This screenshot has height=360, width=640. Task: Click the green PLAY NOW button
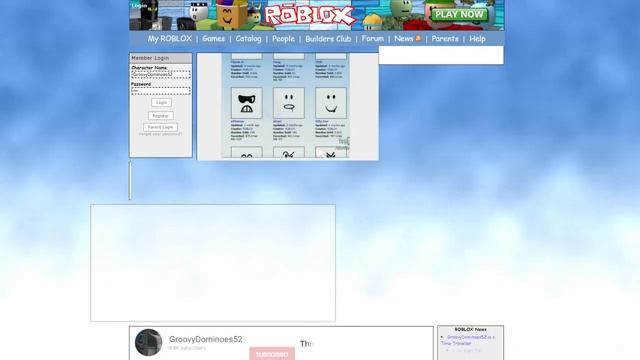(x=459, y=15)
